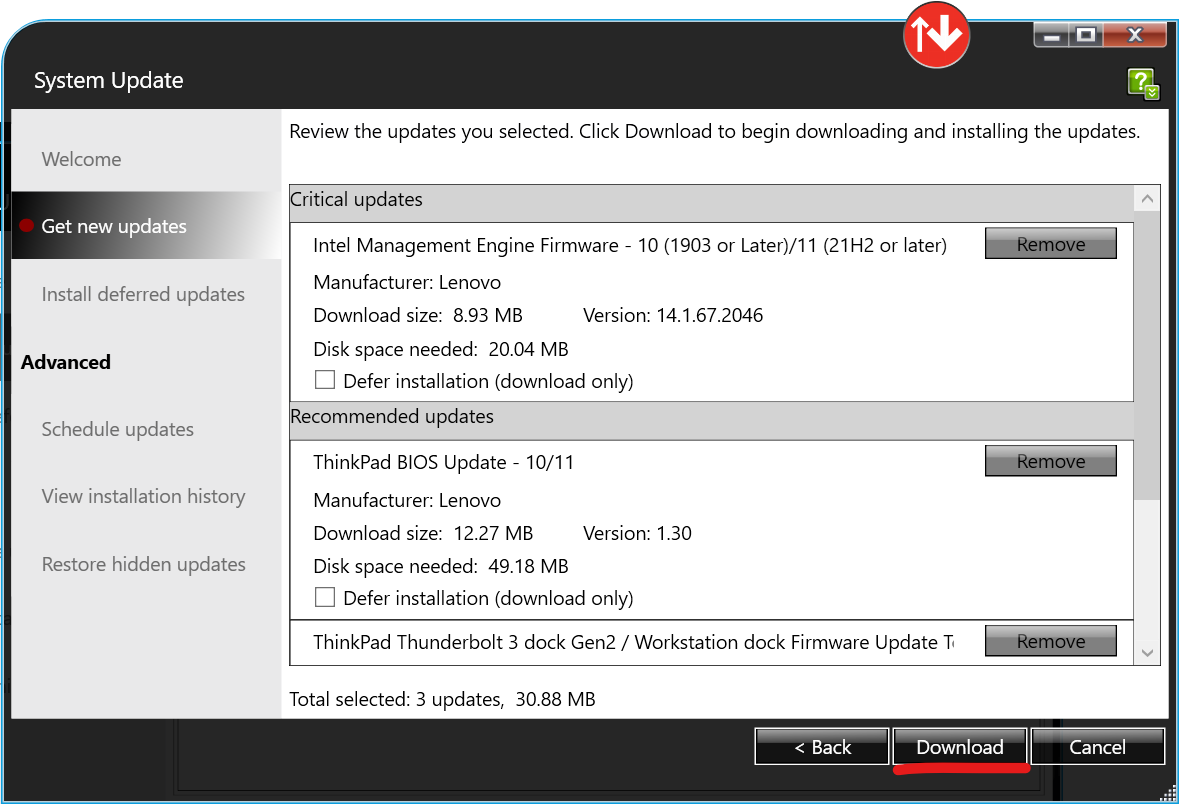Open the Welcome page

click(x=81, y=159)
